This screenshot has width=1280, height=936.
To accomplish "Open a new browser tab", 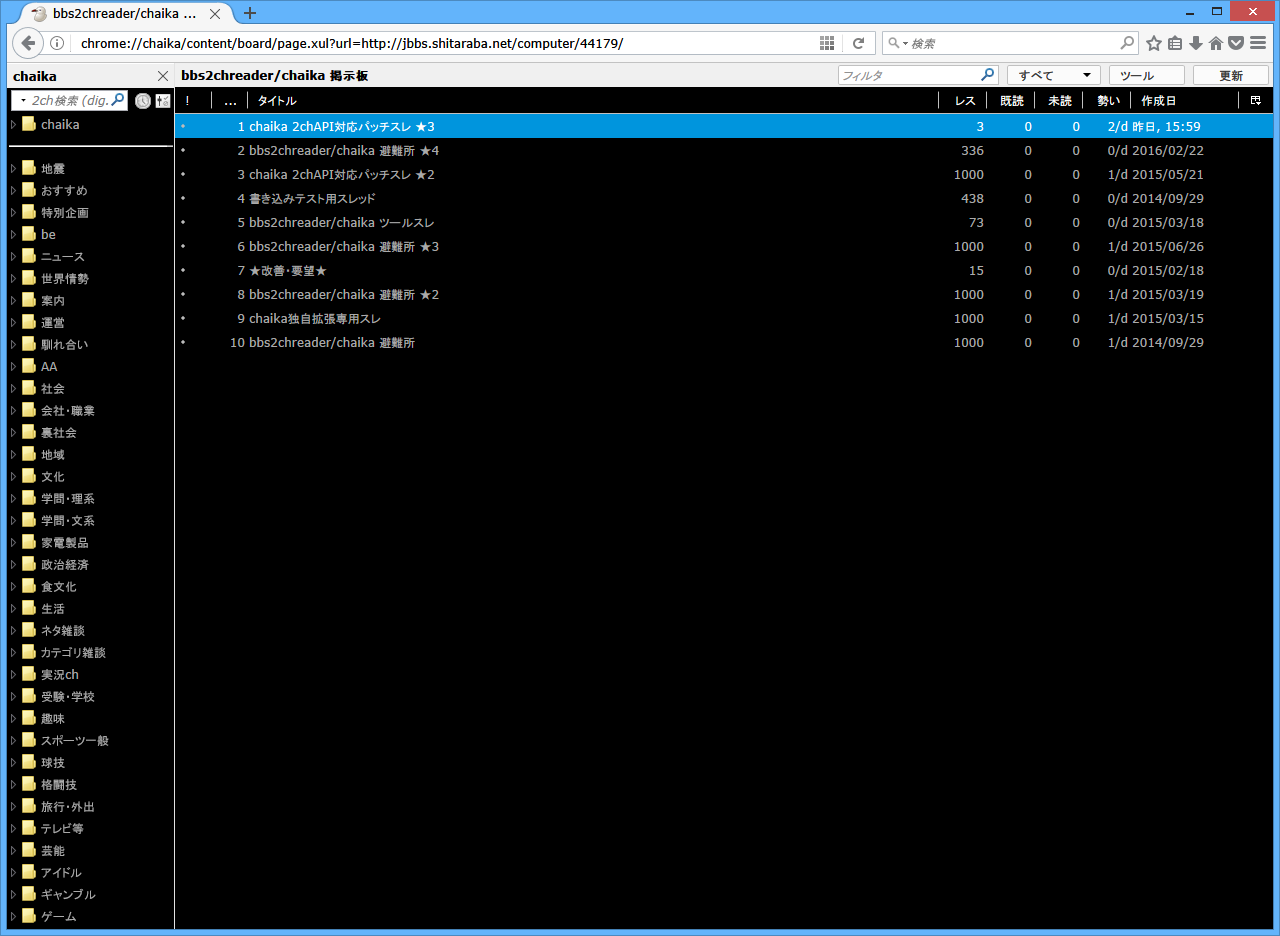I will [250, 13].
